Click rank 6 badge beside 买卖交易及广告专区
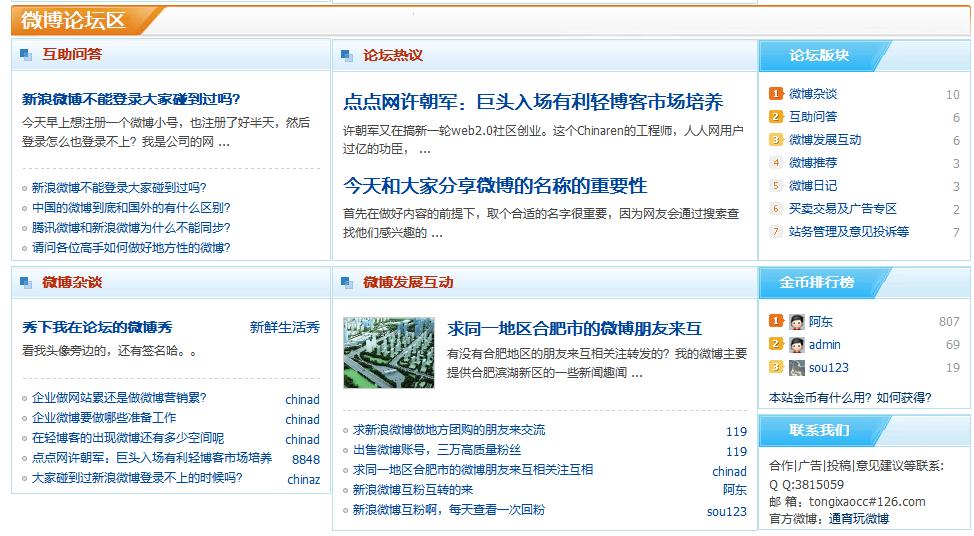974x536 pixels. [776, 209]
